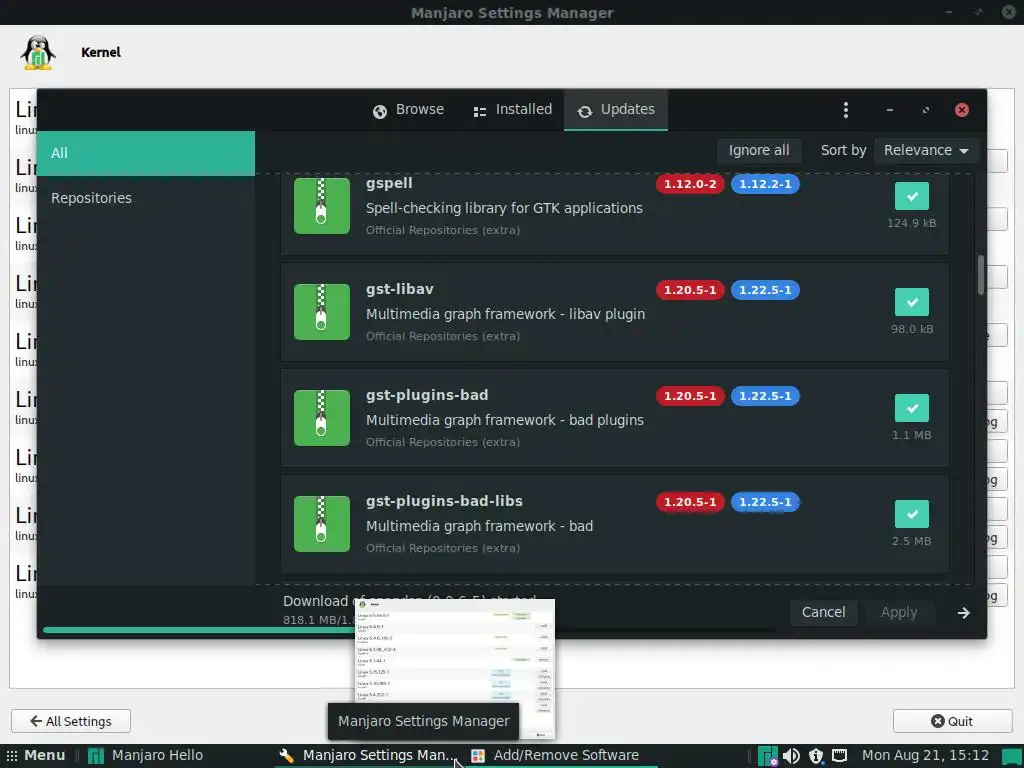This screenshot has width=1024, height=768.
Task: Click the refresh icon on Updates tab
Action: pyautogui.click(x=584, y=112)
